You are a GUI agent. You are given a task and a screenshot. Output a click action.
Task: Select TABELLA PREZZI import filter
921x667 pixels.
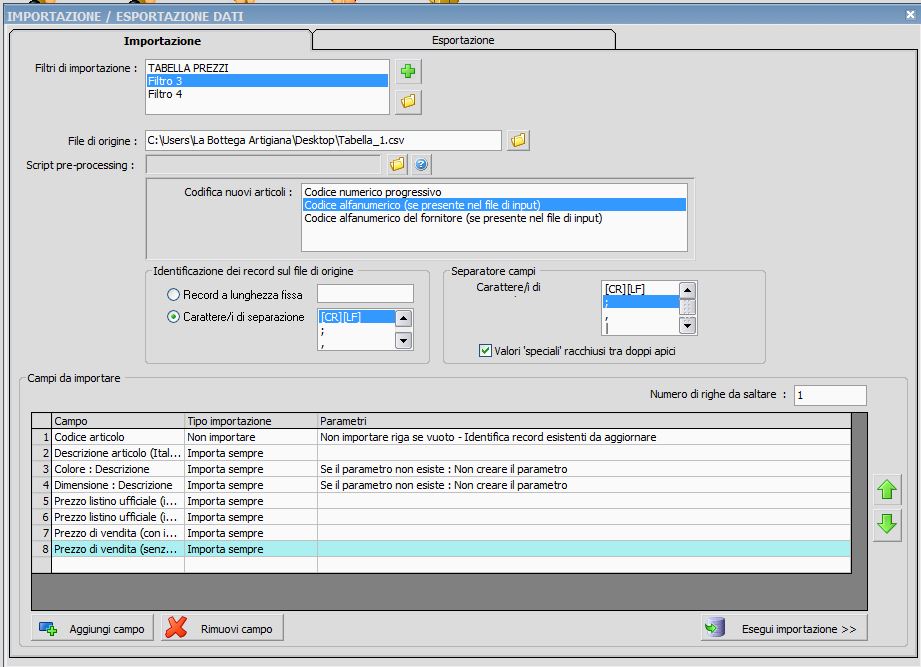click(x=267, y=68)
